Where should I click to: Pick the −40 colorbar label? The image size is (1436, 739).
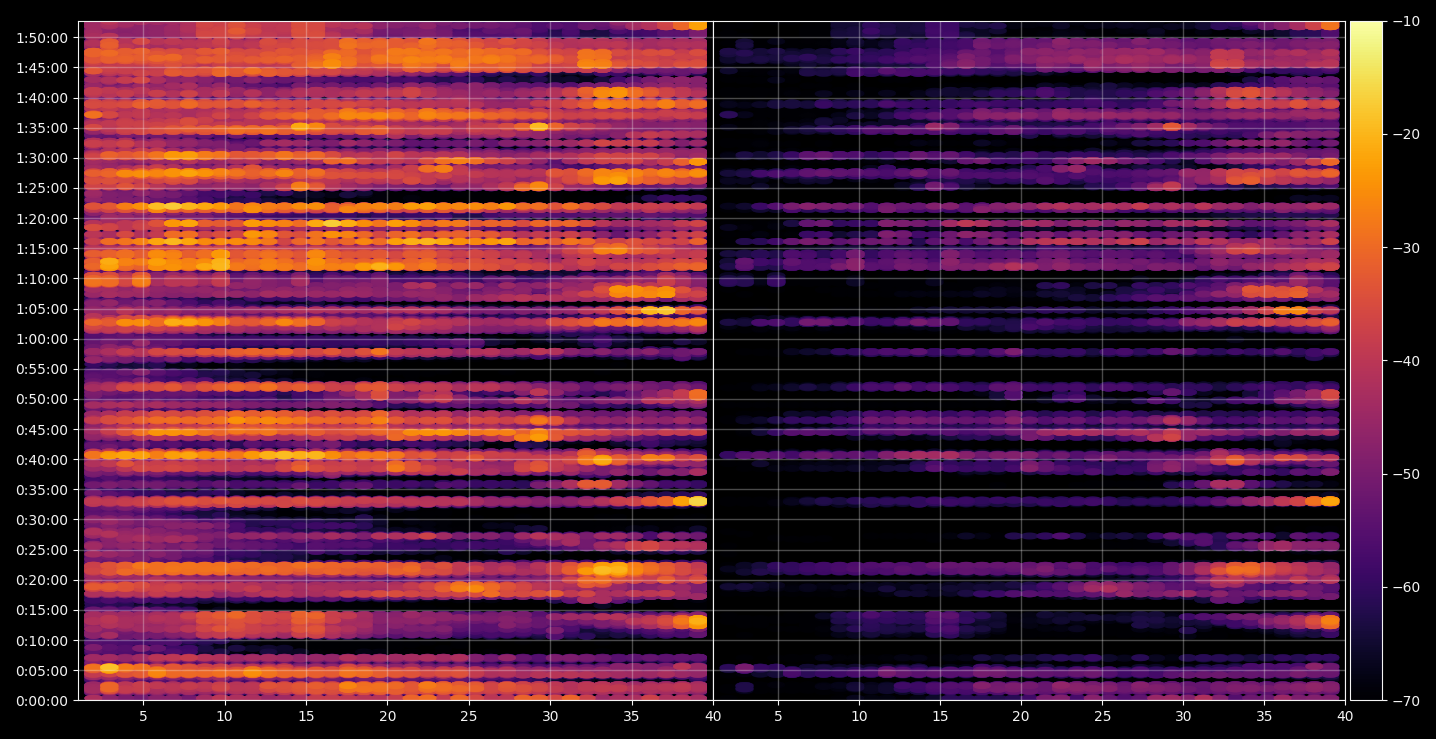[1406, 361]
